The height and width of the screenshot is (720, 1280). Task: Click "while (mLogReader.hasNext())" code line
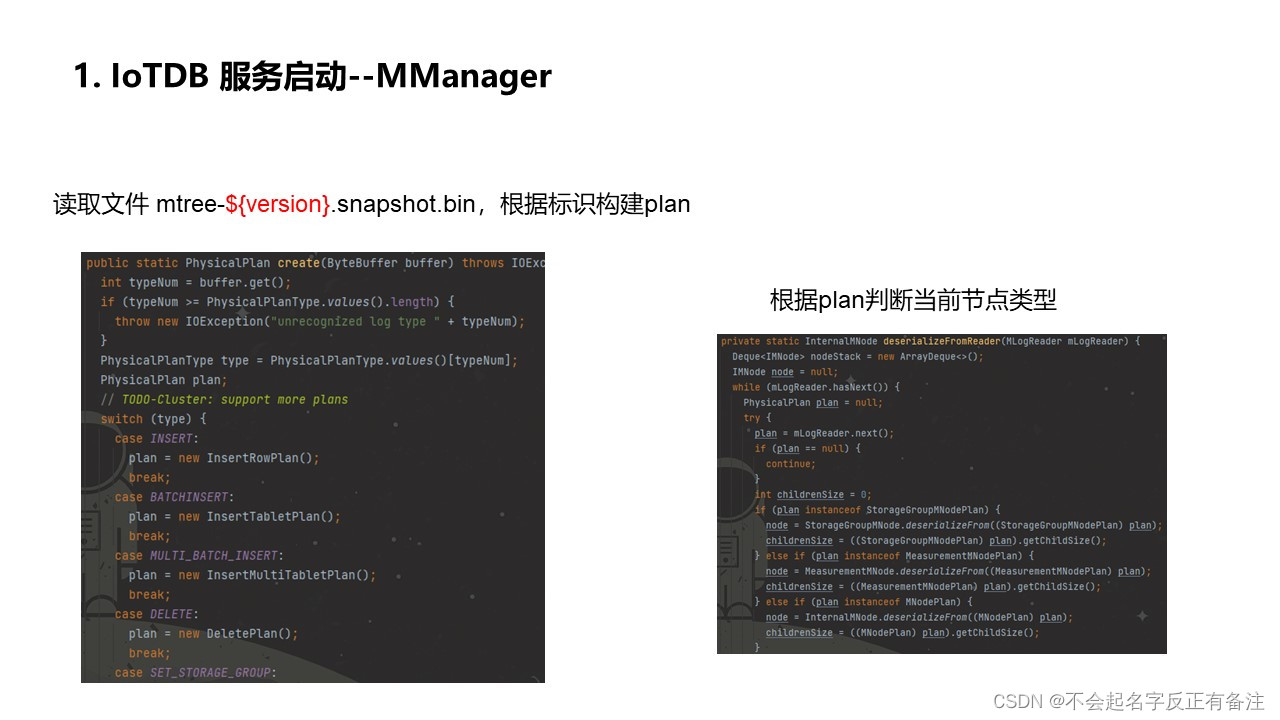pos(816,387)
